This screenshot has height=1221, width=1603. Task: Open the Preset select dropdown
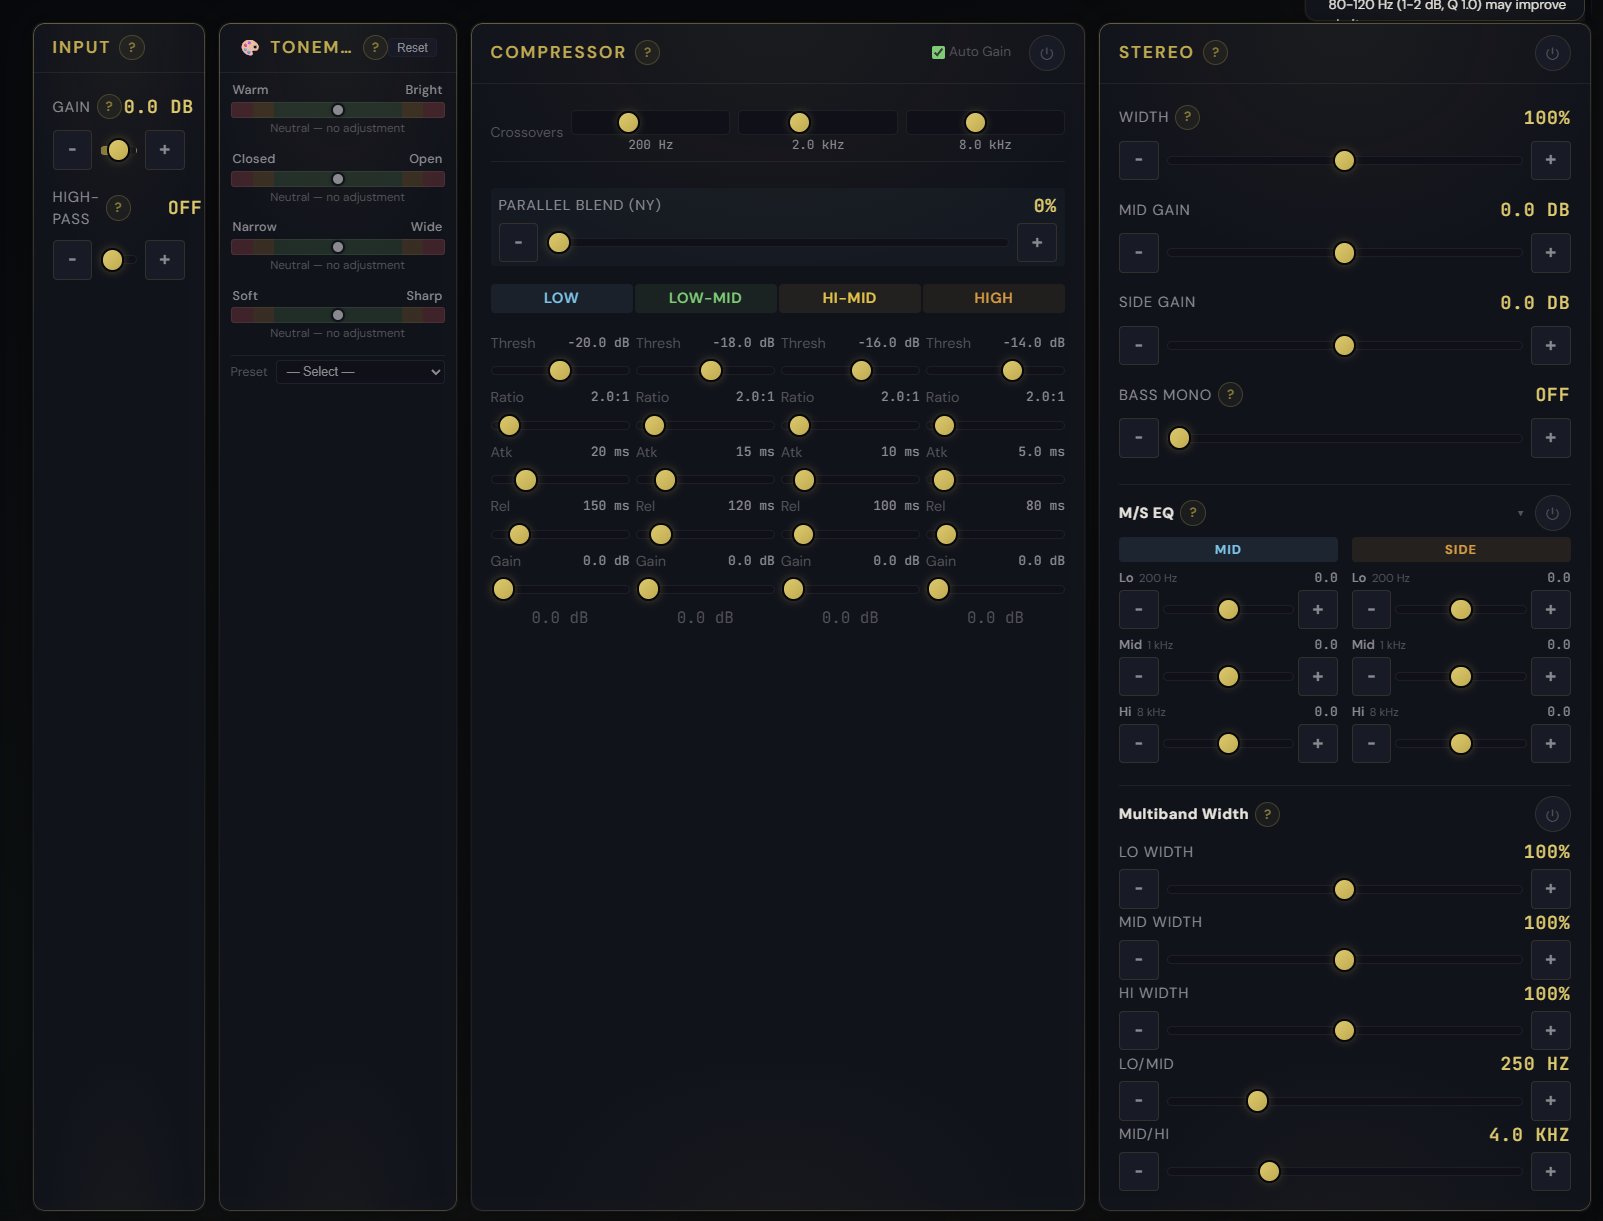point(360,372)
